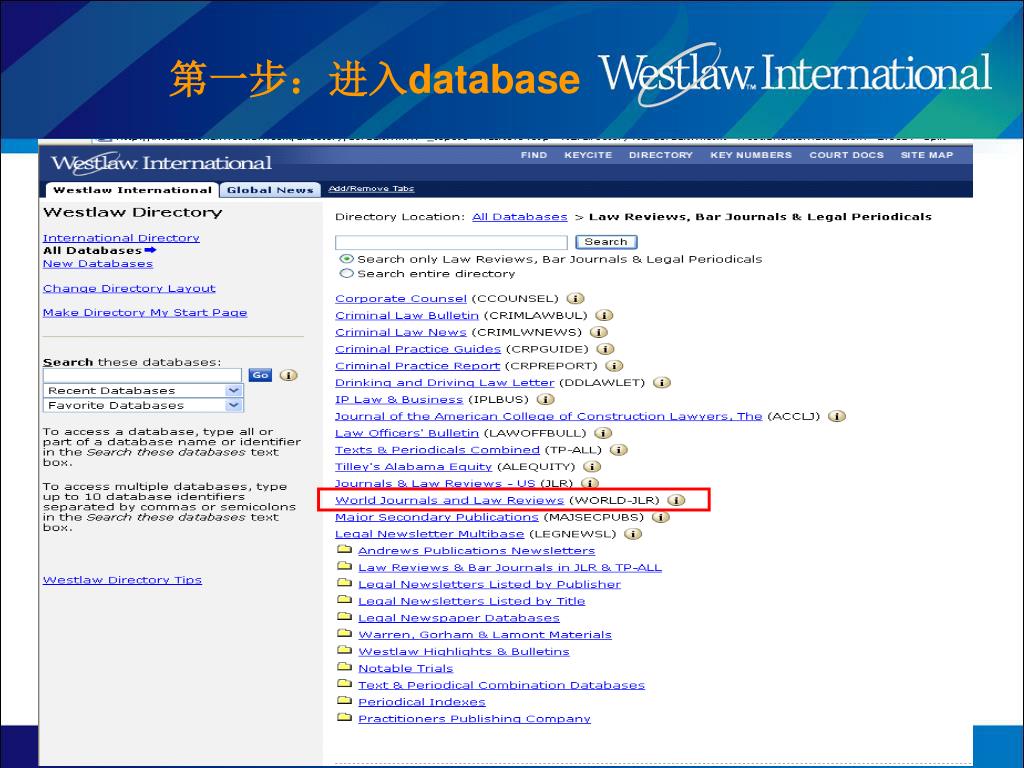Open info icon beside ACCLJ journal entry
The height and width of the screenshot is (768, 1024).
pyautogui.click(x=837, y=417)
